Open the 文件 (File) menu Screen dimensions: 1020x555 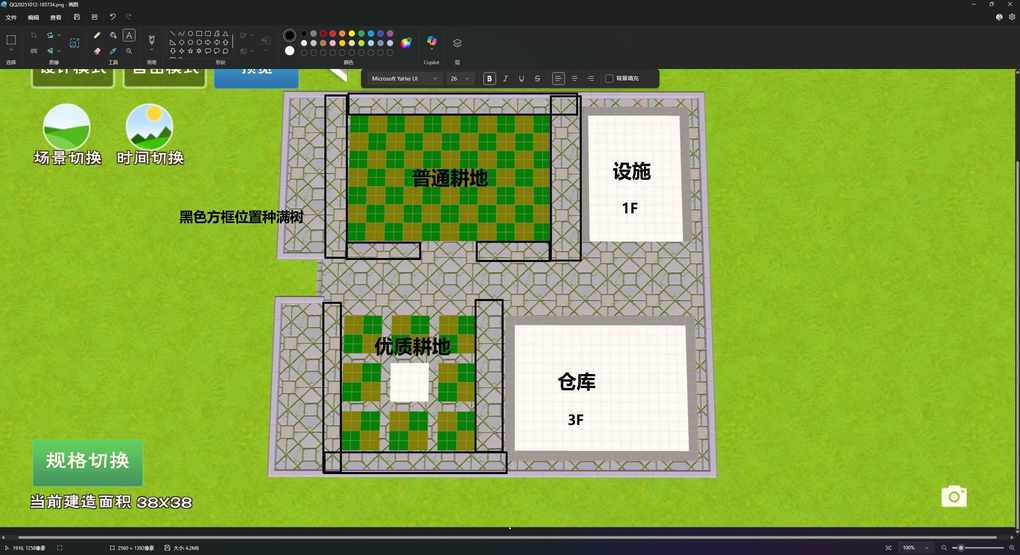coord(11,17)
